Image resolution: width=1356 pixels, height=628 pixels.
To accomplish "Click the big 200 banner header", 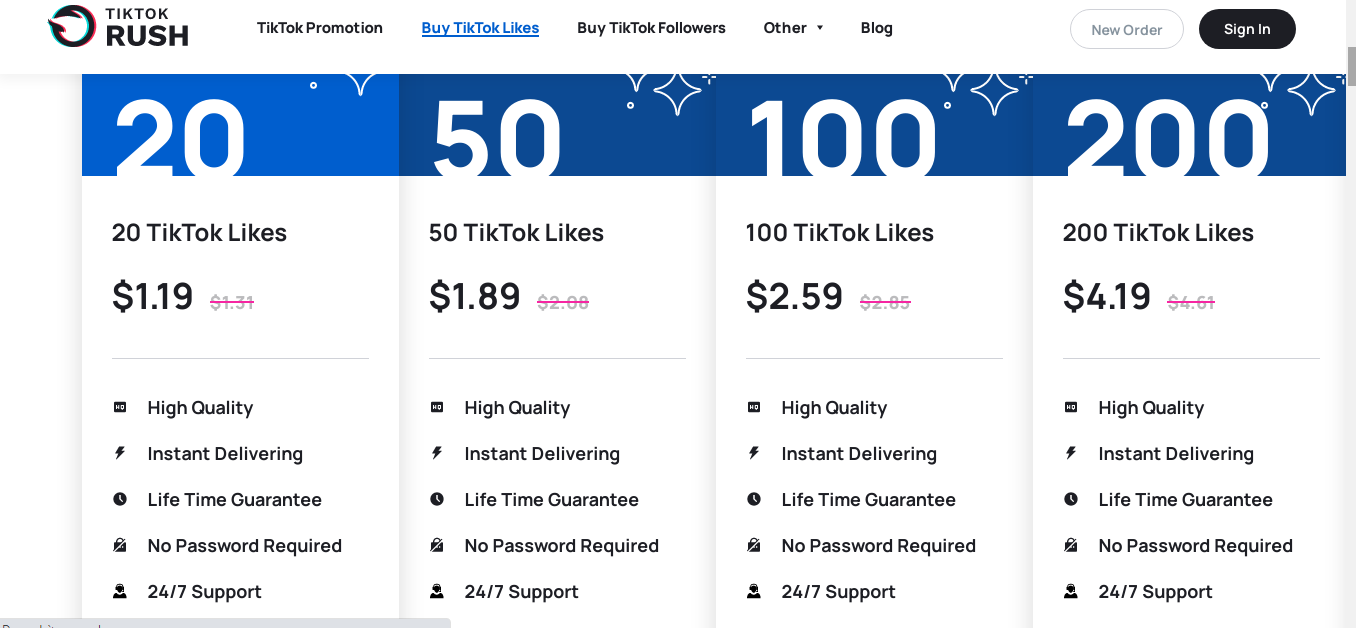I will pos(1188,126).
